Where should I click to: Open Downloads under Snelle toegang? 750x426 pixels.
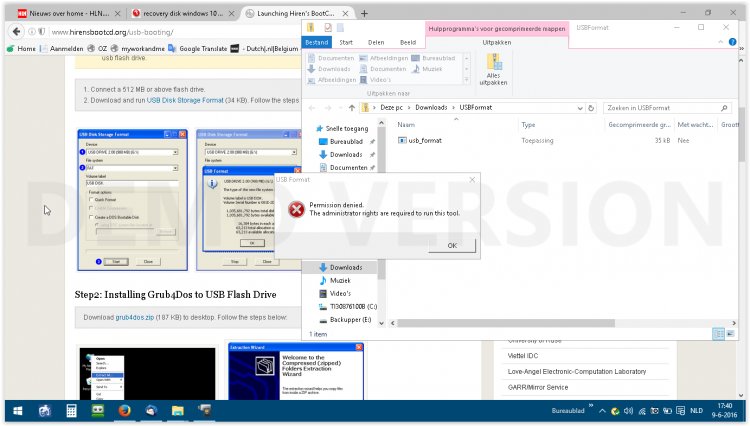(346, 155)
